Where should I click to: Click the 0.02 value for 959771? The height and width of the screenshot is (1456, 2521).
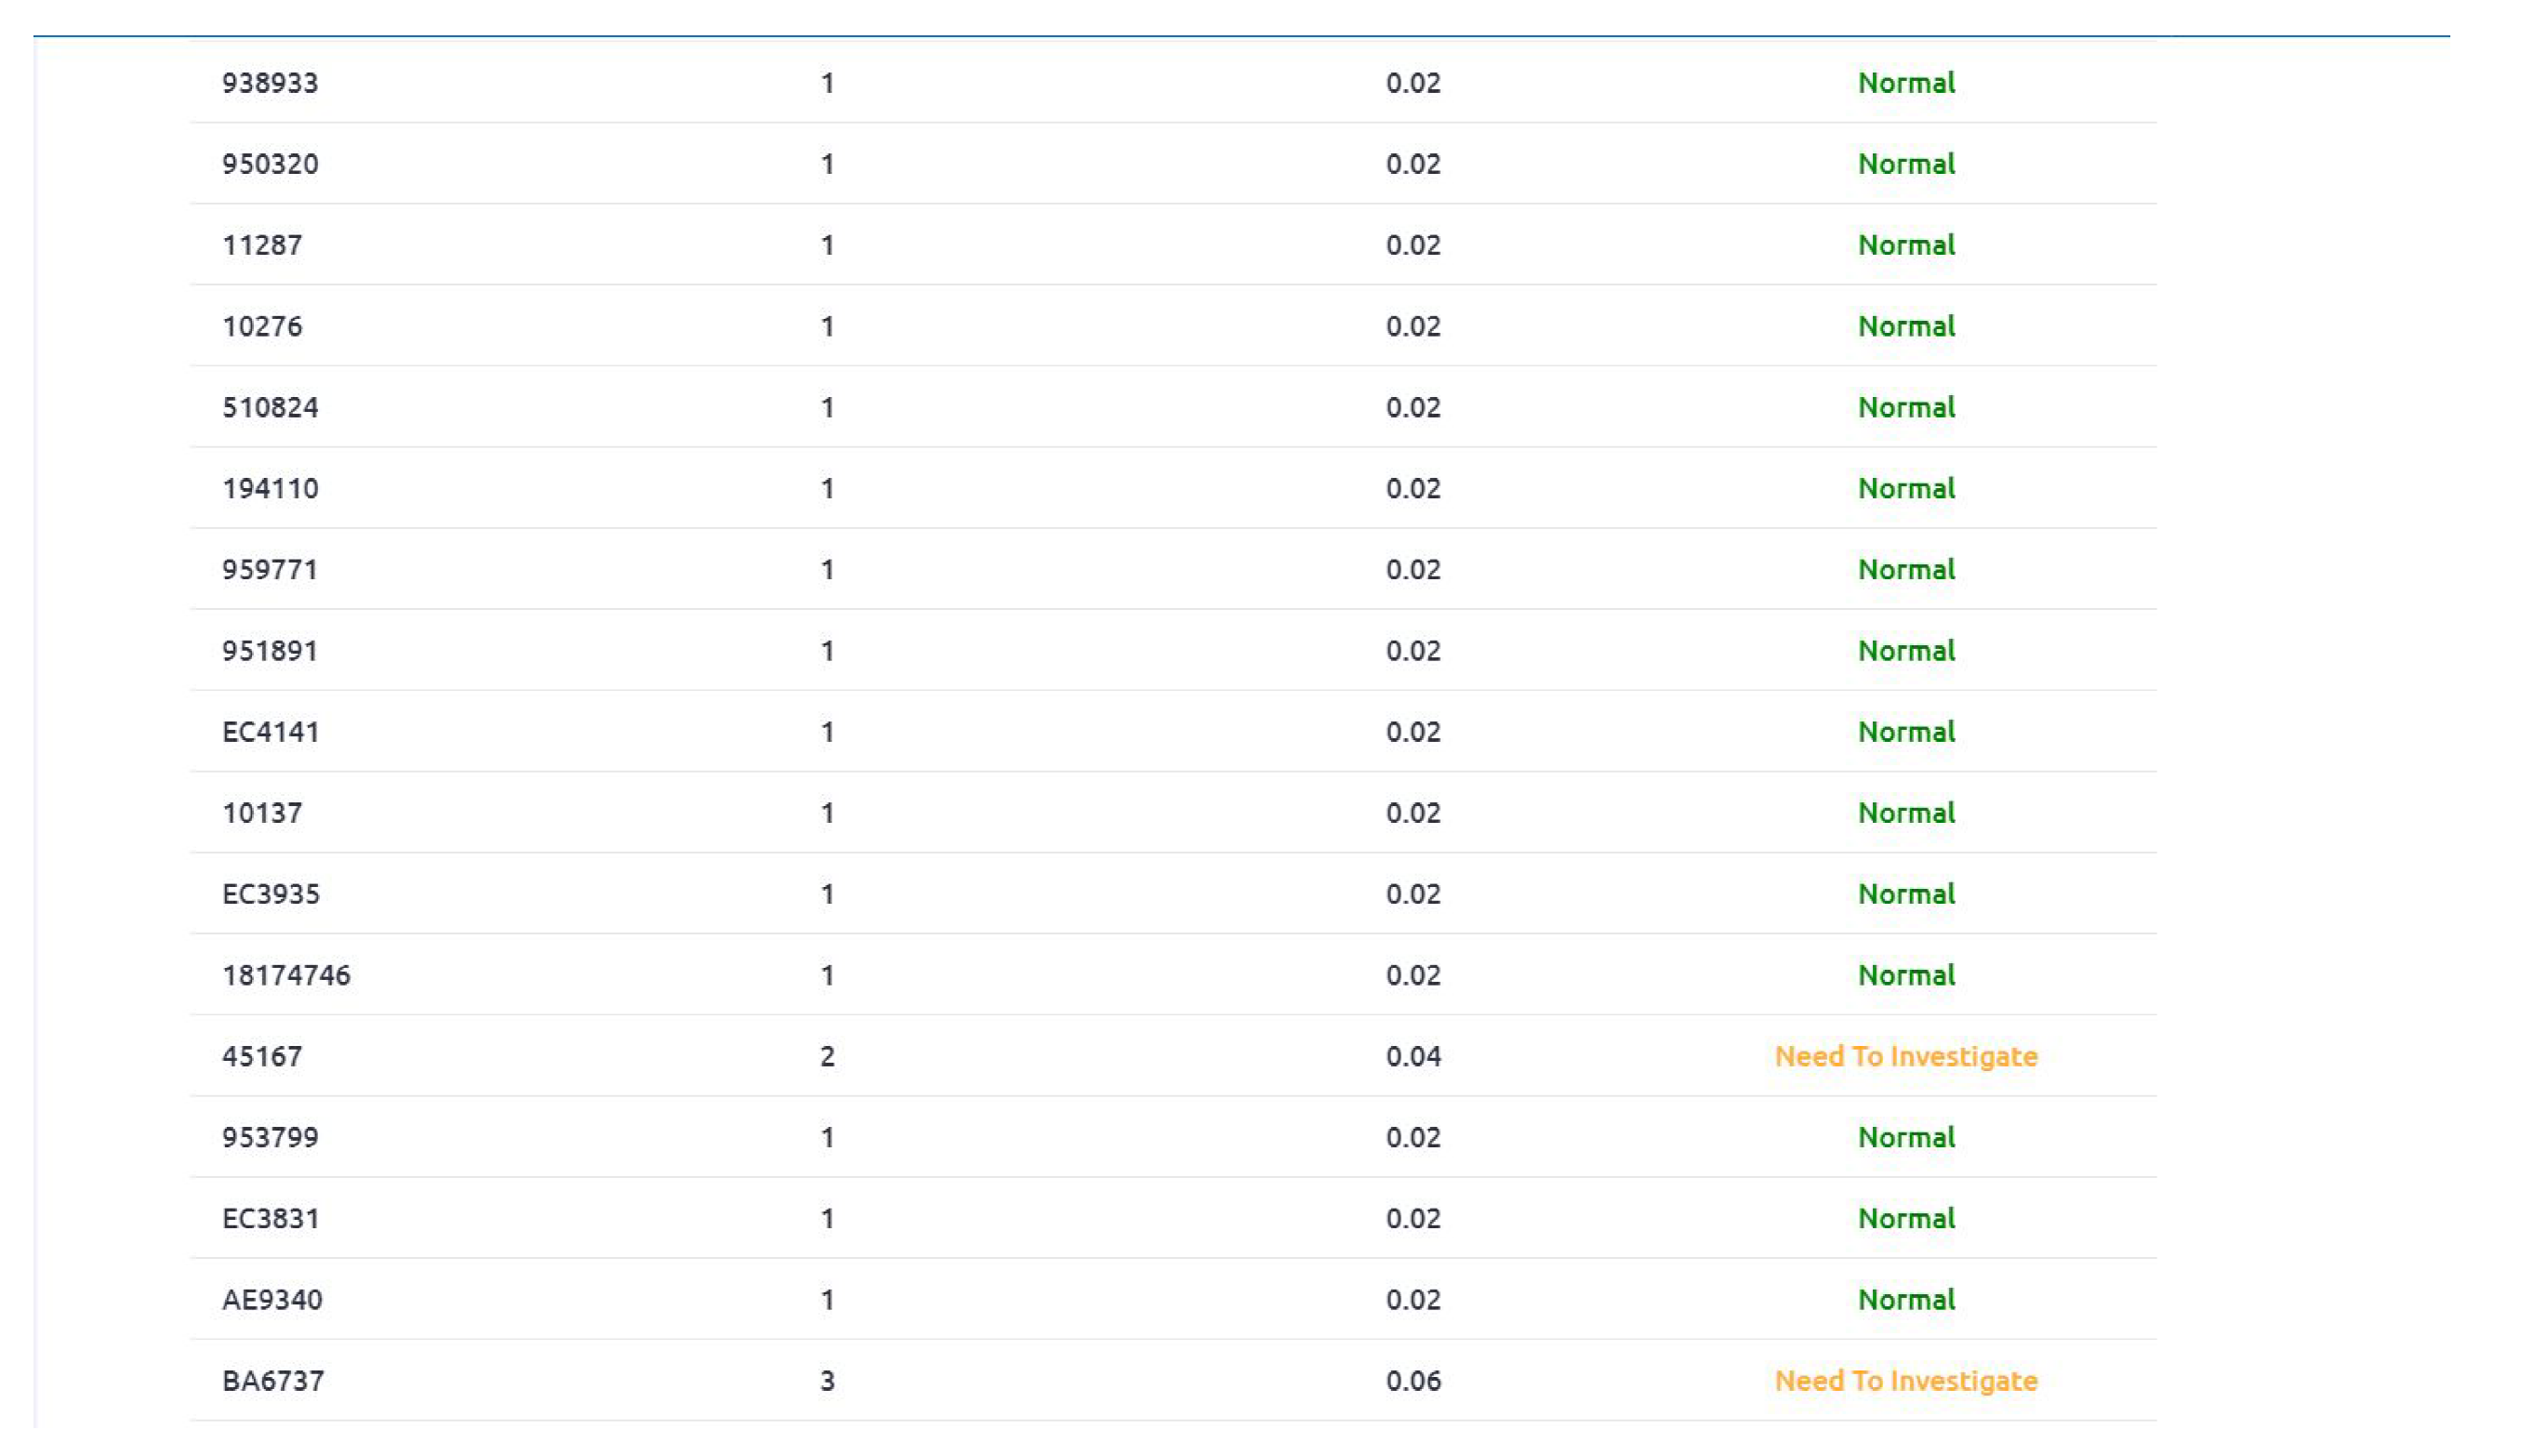click(x=1412, y=570)
